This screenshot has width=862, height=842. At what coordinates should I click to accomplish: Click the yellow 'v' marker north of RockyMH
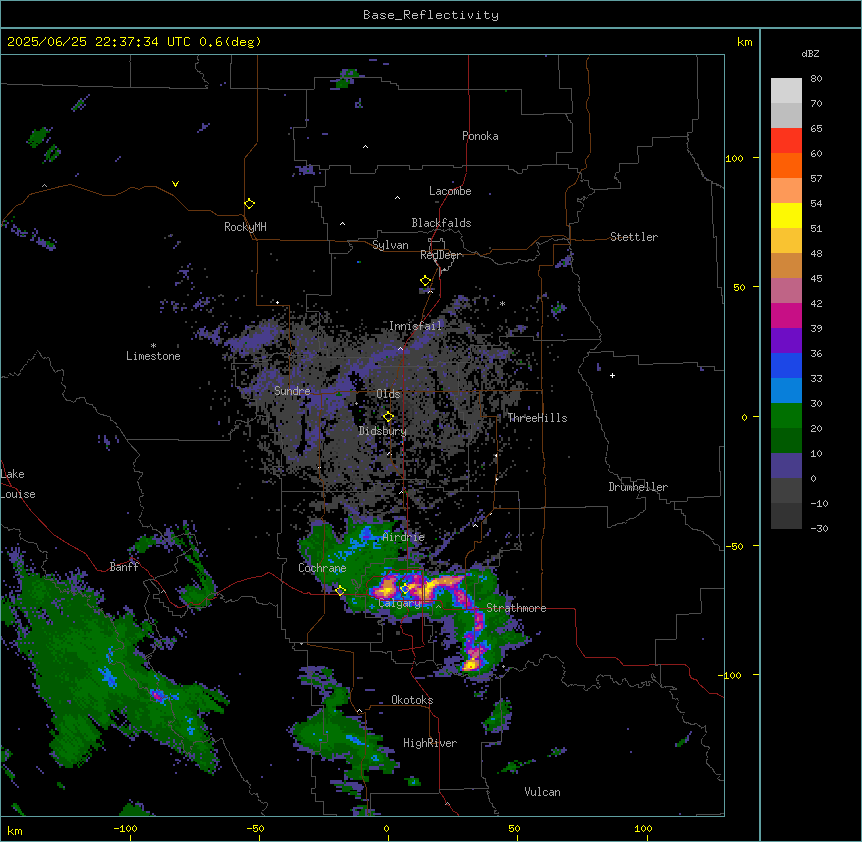pyautogui.click(x=175, y=184)
